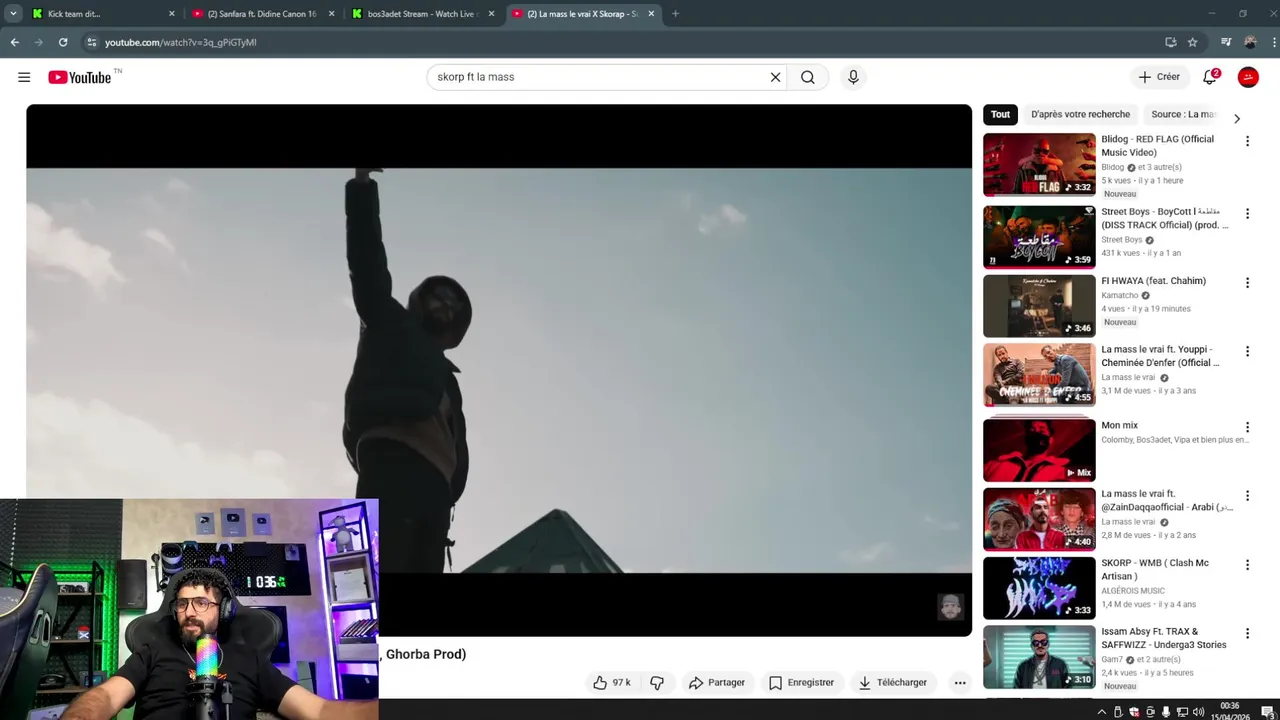The image size is (1280, 720).
Task: Open Chrome media controls icon
Action: 1226,42
